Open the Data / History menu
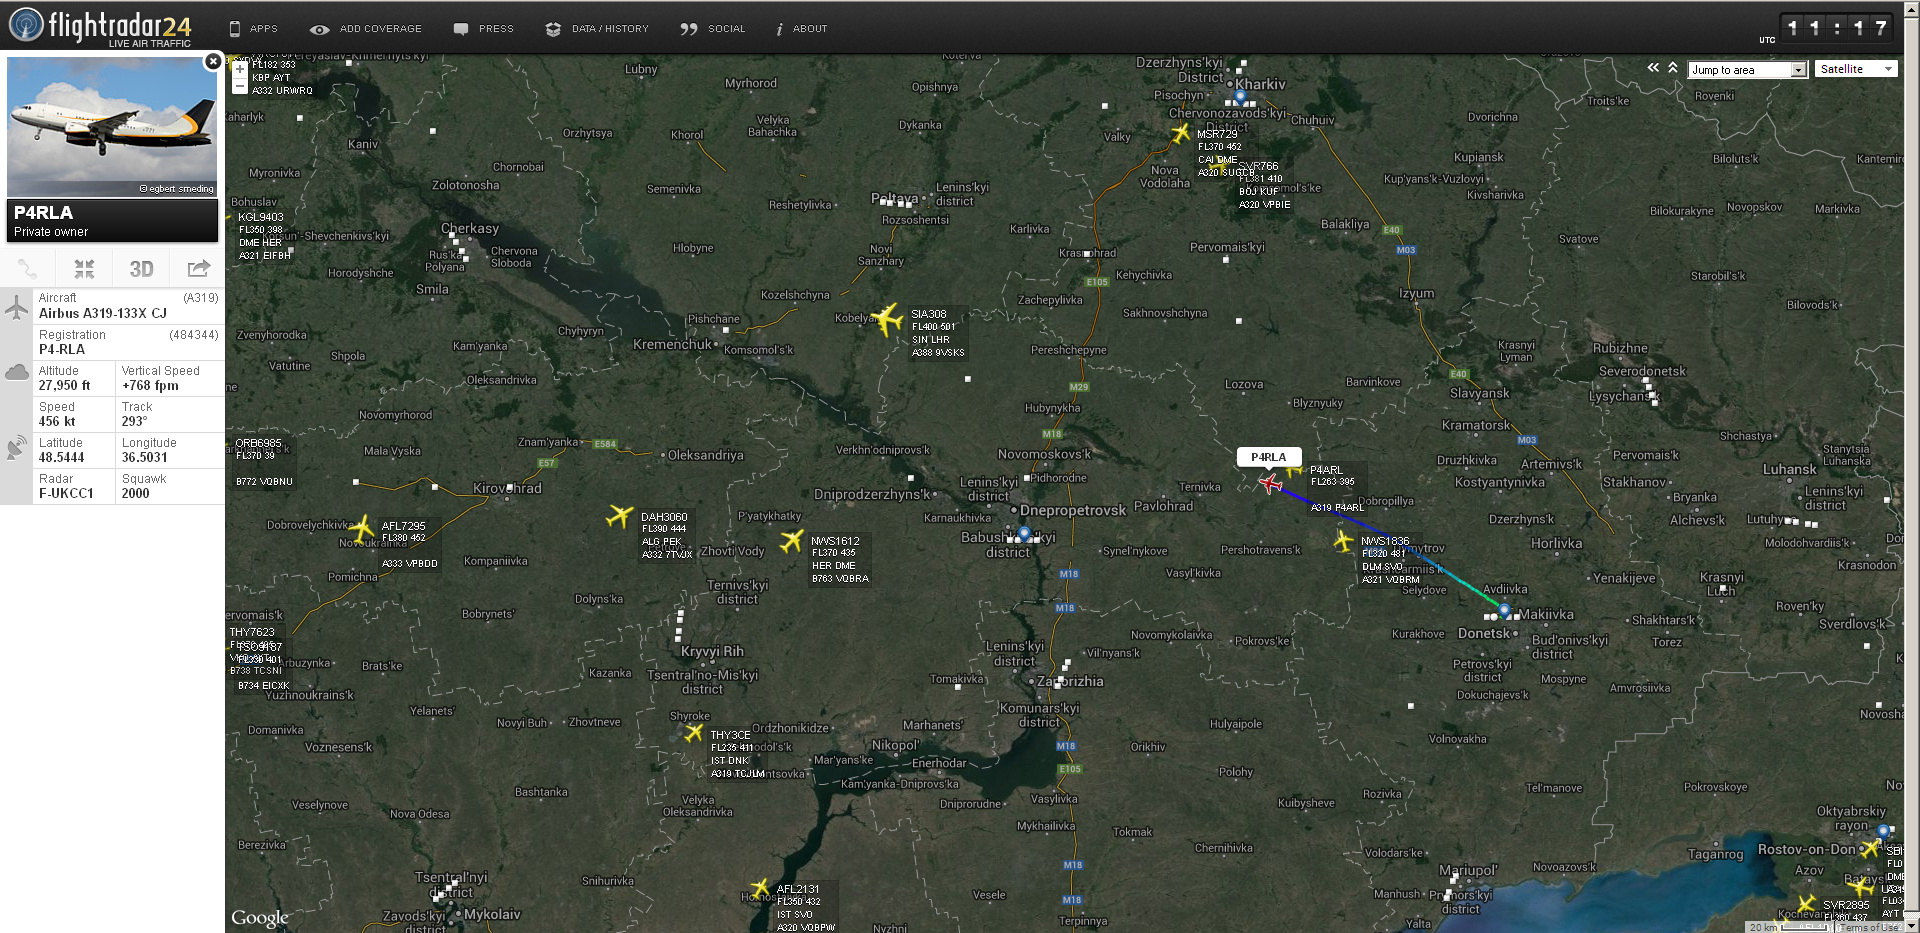 (598, 29)
